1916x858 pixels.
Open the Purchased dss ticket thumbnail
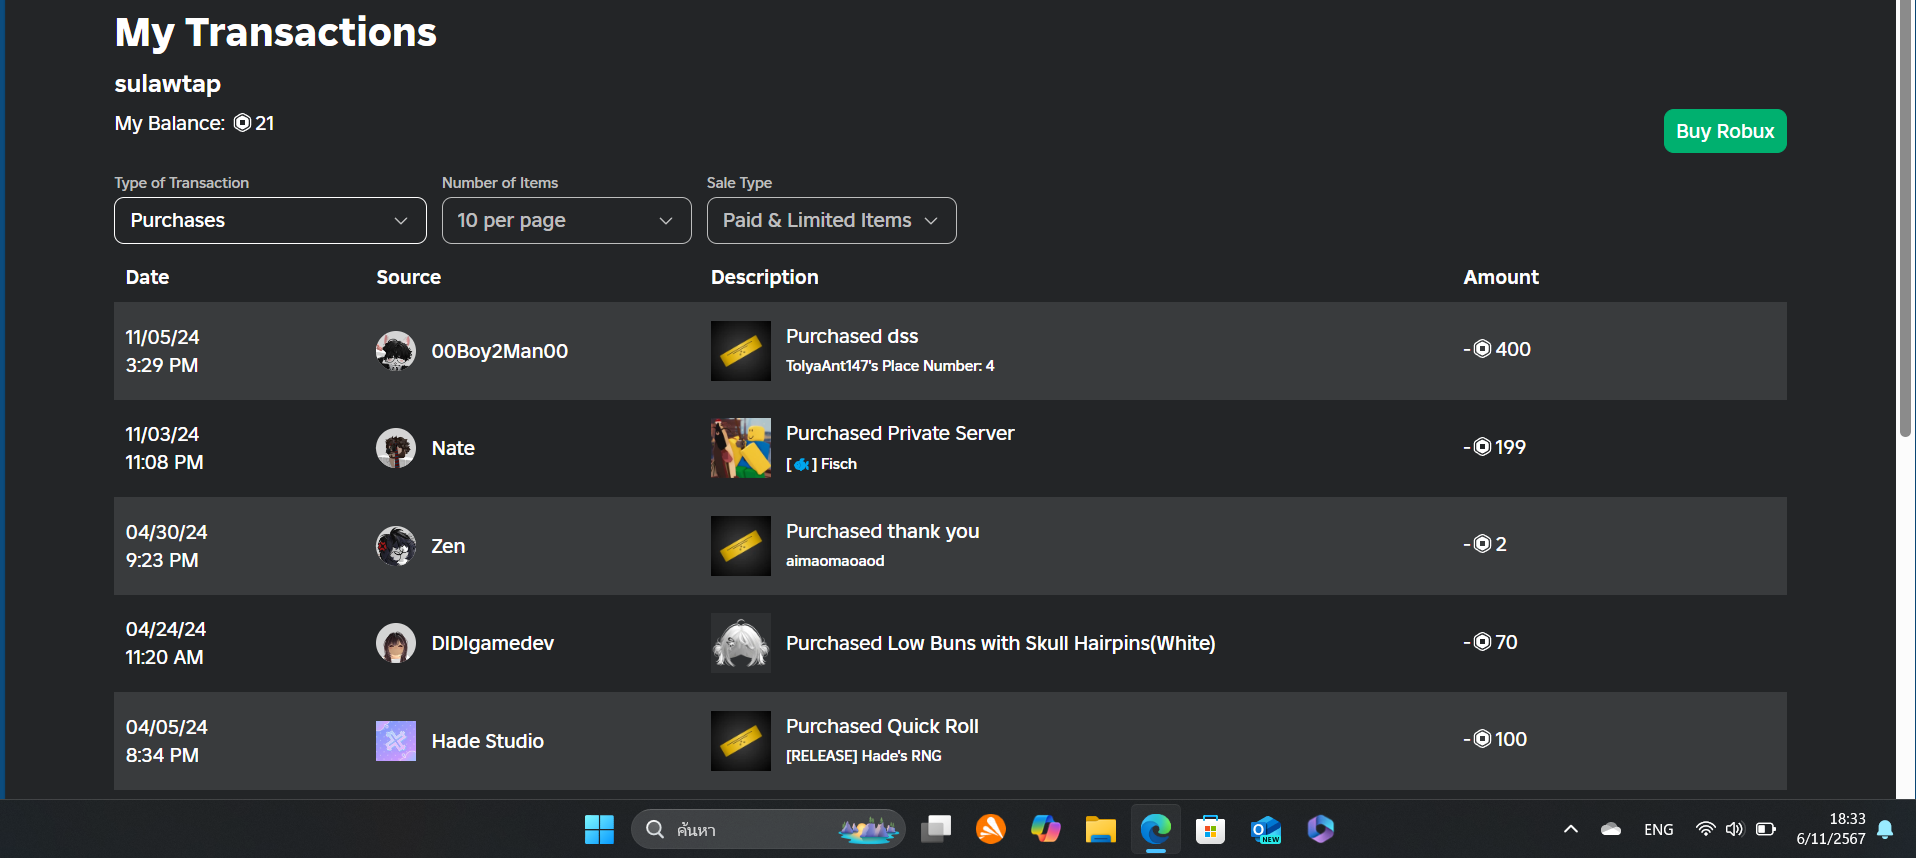pos(741,351)
